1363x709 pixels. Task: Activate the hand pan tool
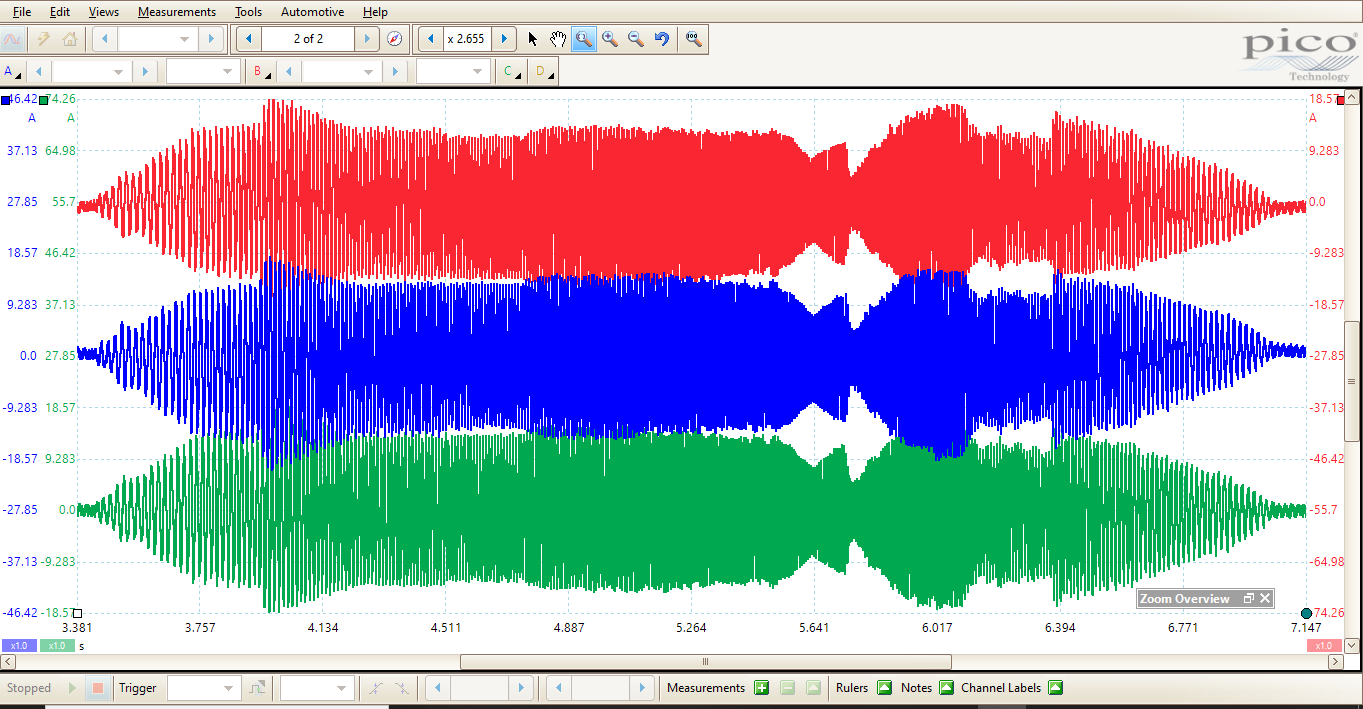tap(558, 39)
